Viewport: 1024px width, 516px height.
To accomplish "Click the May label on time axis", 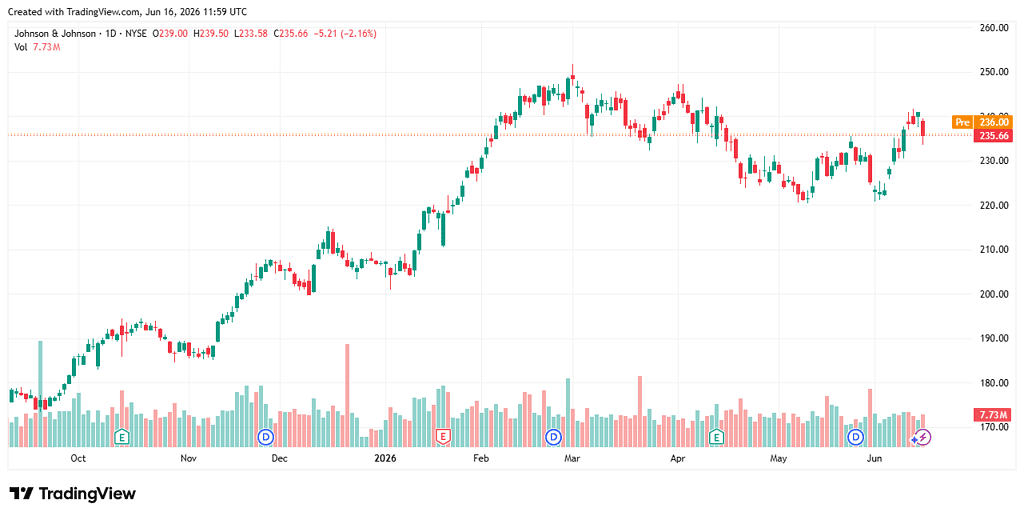I will point(777,459).
